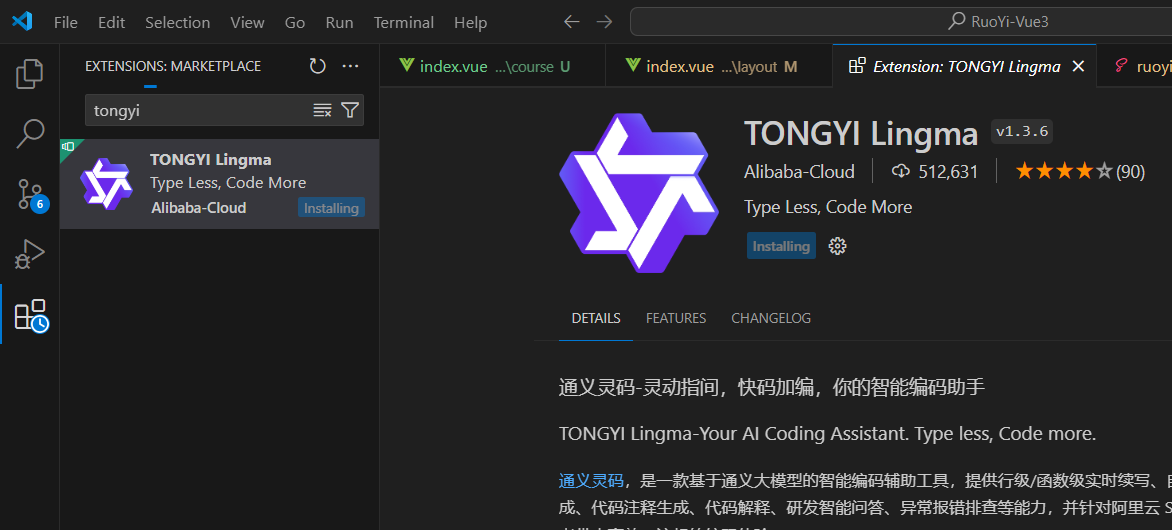Click the VS Code logo icon

tap(22, 22)
